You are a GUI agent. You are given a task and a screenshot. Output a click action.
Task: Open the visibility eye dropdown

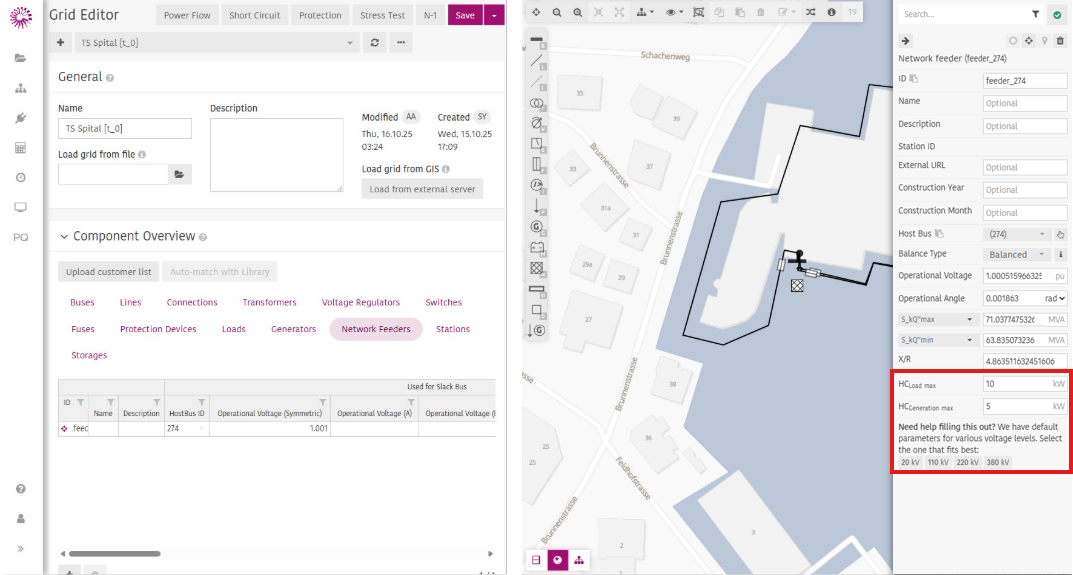(x=676, y=12)
